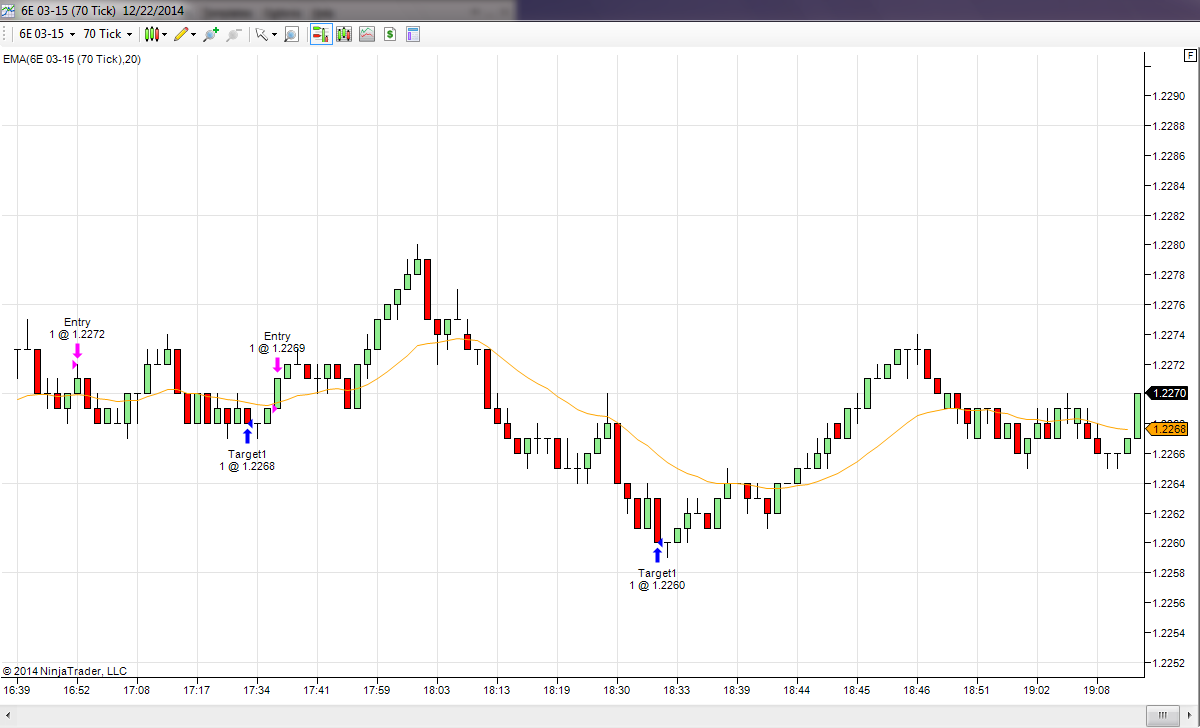The width and height of the screenshot is (1200, 728).
Task: Click the 1.2252 price axis label
Action: (x=1169, y=663)
